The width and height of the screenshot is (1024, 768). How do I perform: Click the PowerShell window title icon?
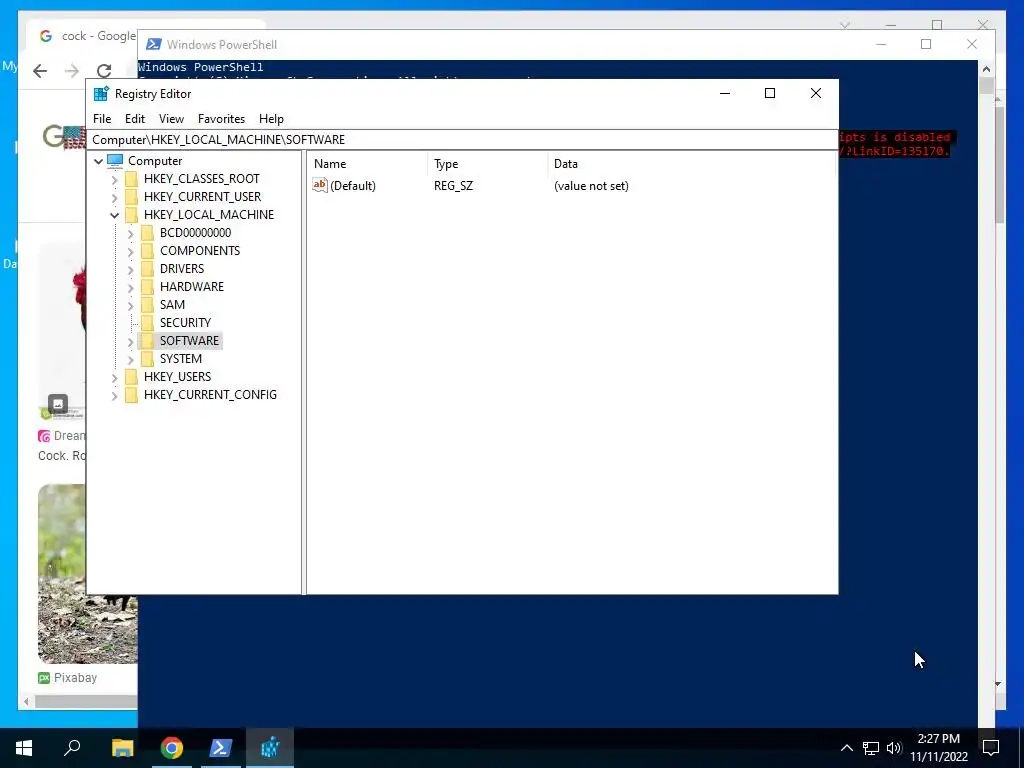pyautogui.click(x=153, y=44)
